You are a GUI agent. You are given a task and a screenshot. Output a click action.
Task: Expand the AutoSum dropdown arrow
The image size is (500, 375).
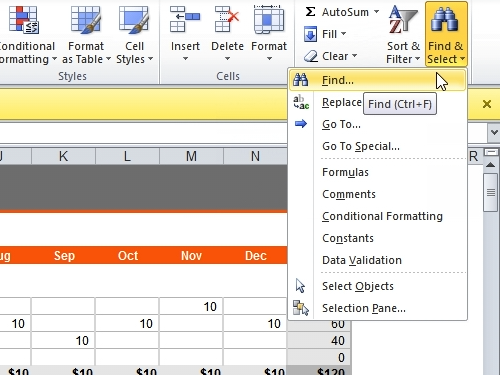[x=376, y=12]
